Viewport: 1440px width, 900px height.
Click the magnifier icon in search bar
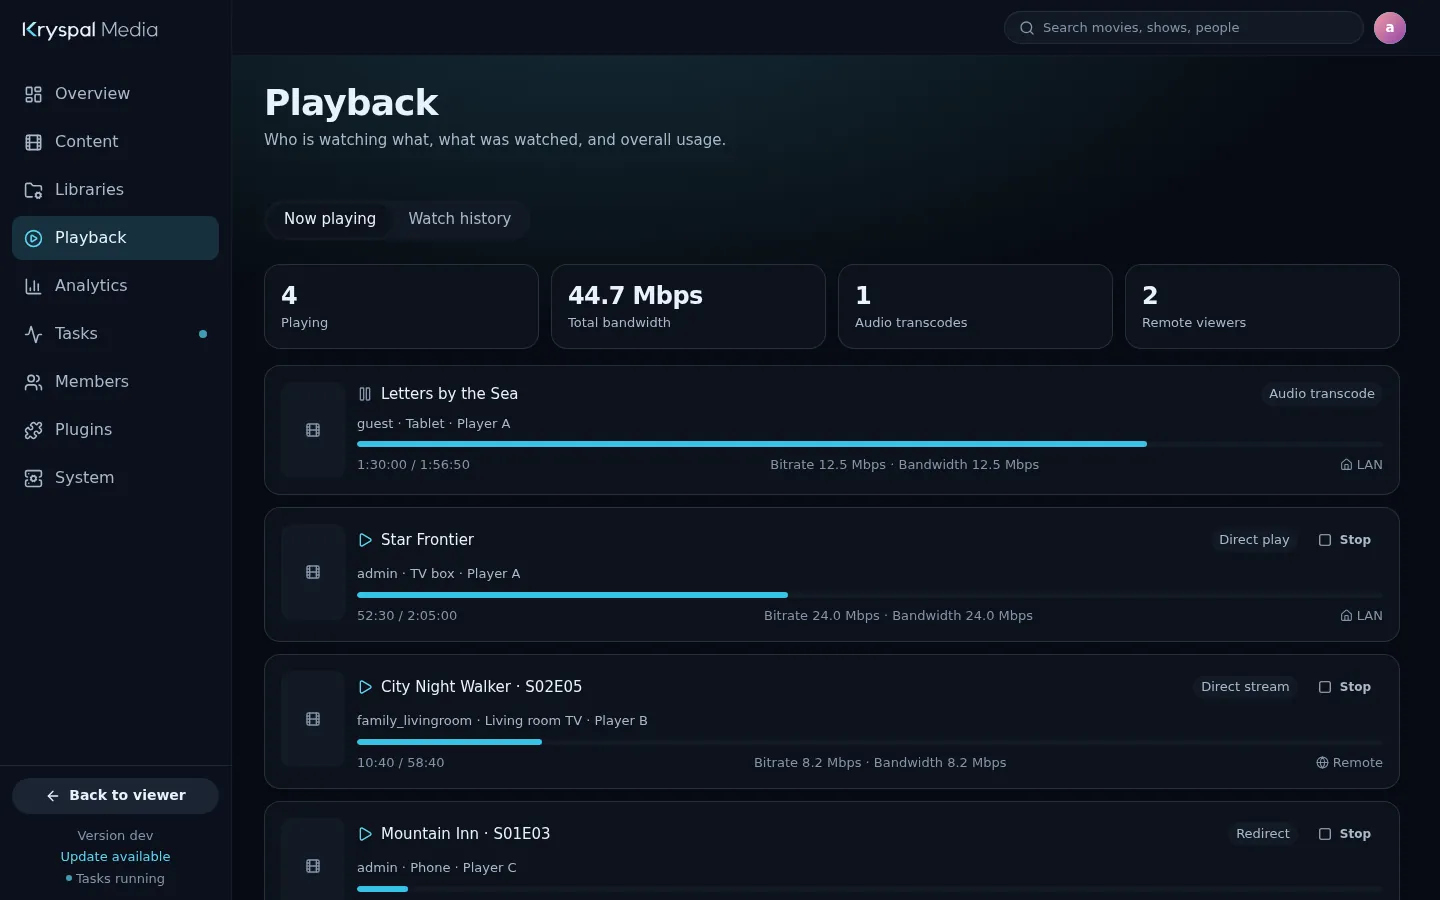[x=1026, y=28]
